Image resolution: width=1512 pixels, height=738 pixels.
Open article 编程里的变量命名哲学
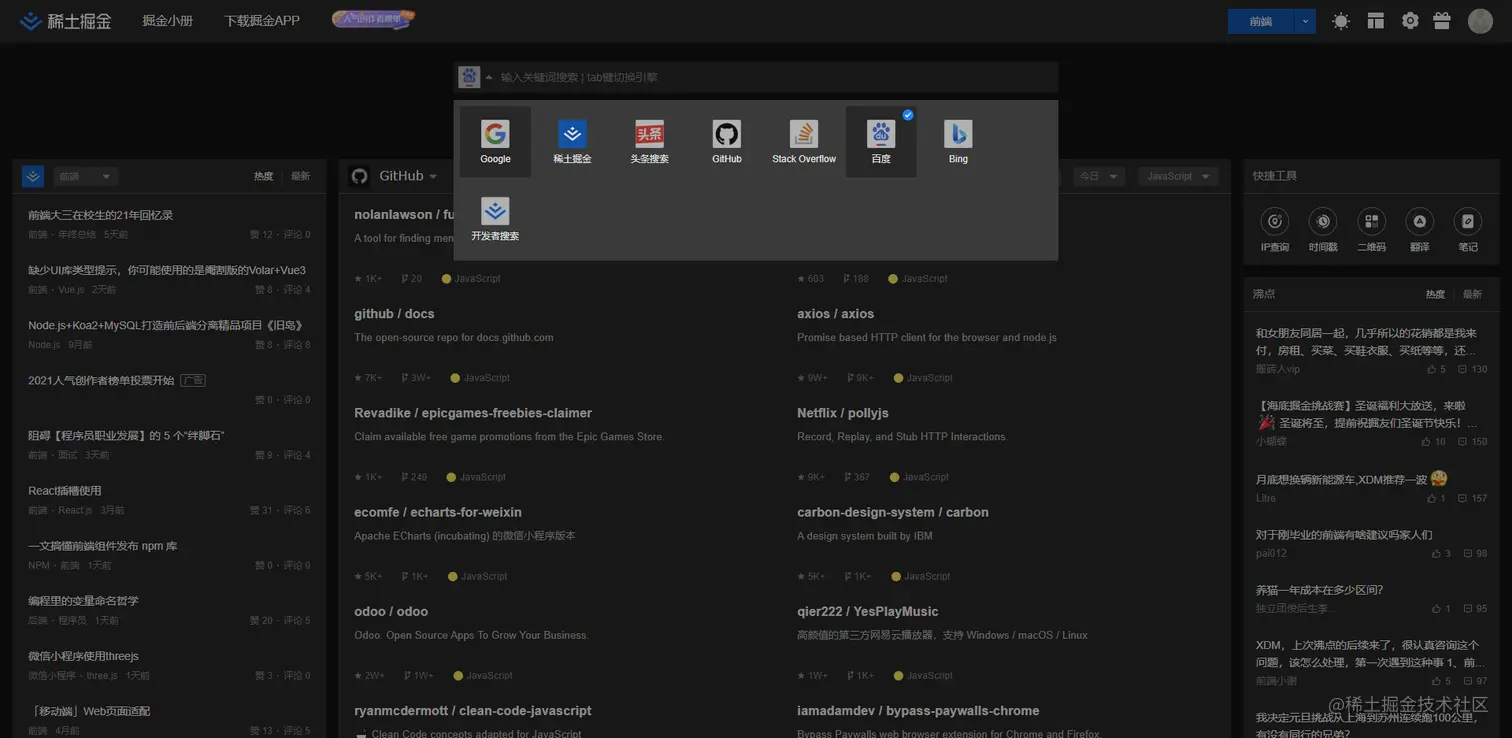pos(83,601)
